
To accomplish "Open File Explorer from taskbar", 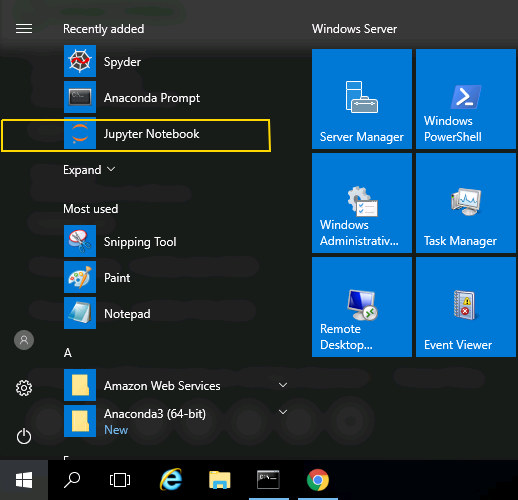I will coord(220,480).
